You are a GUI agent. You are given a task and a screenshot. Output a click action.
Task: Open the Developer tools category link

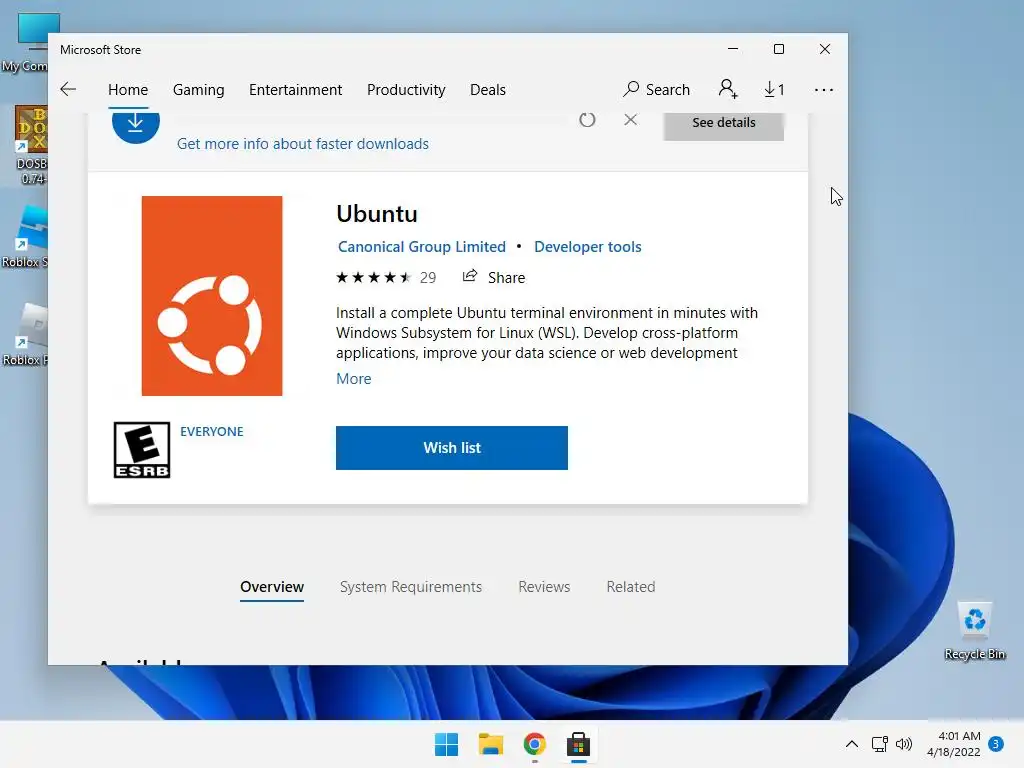coord(588,247)
